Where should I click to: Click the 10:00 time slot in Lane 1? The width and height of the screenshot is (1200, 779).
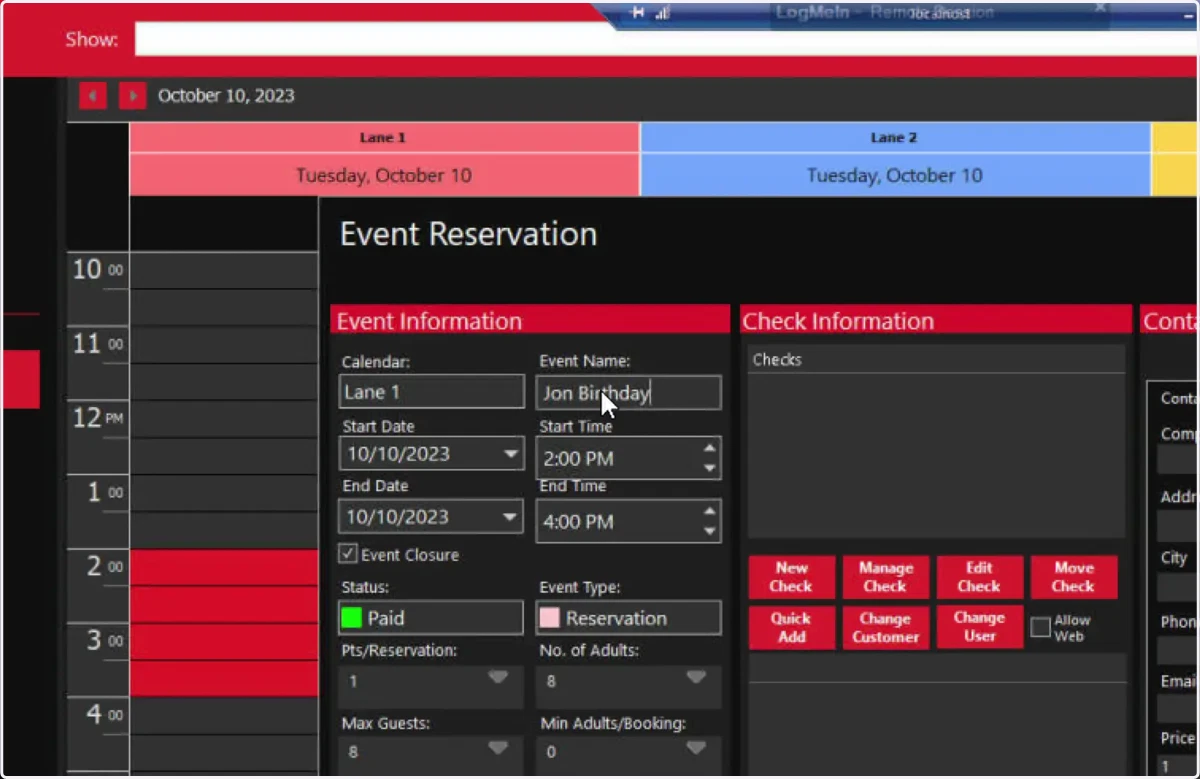(x=224, y=271)
